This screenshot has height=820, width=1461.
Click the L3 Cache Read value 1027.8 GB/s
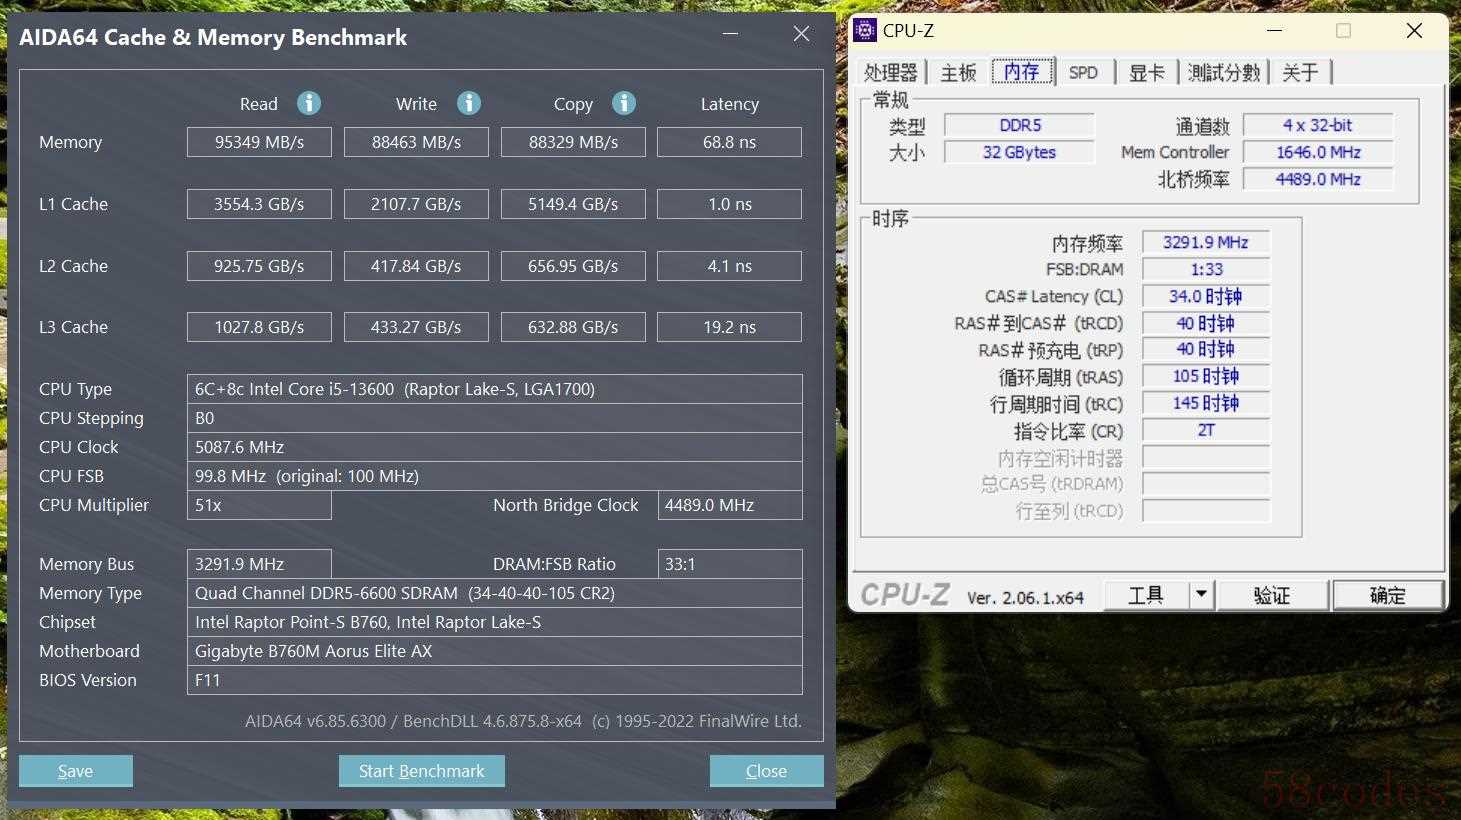coord(259,327)
